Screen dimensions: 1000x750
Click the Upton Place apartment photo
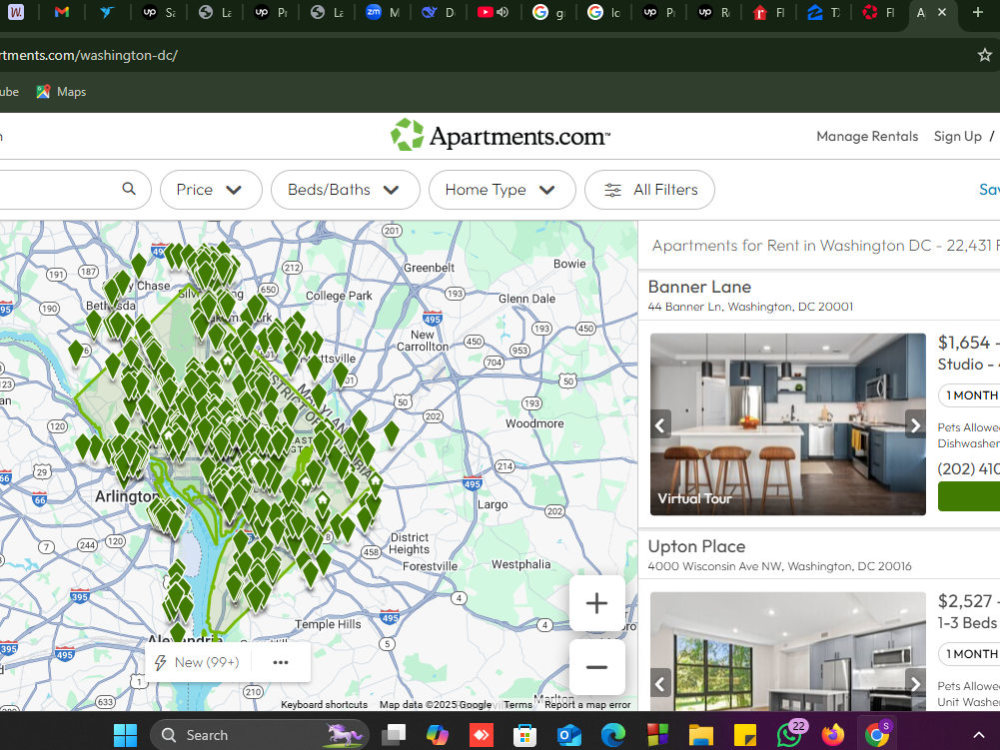click(x=788, y=652)
